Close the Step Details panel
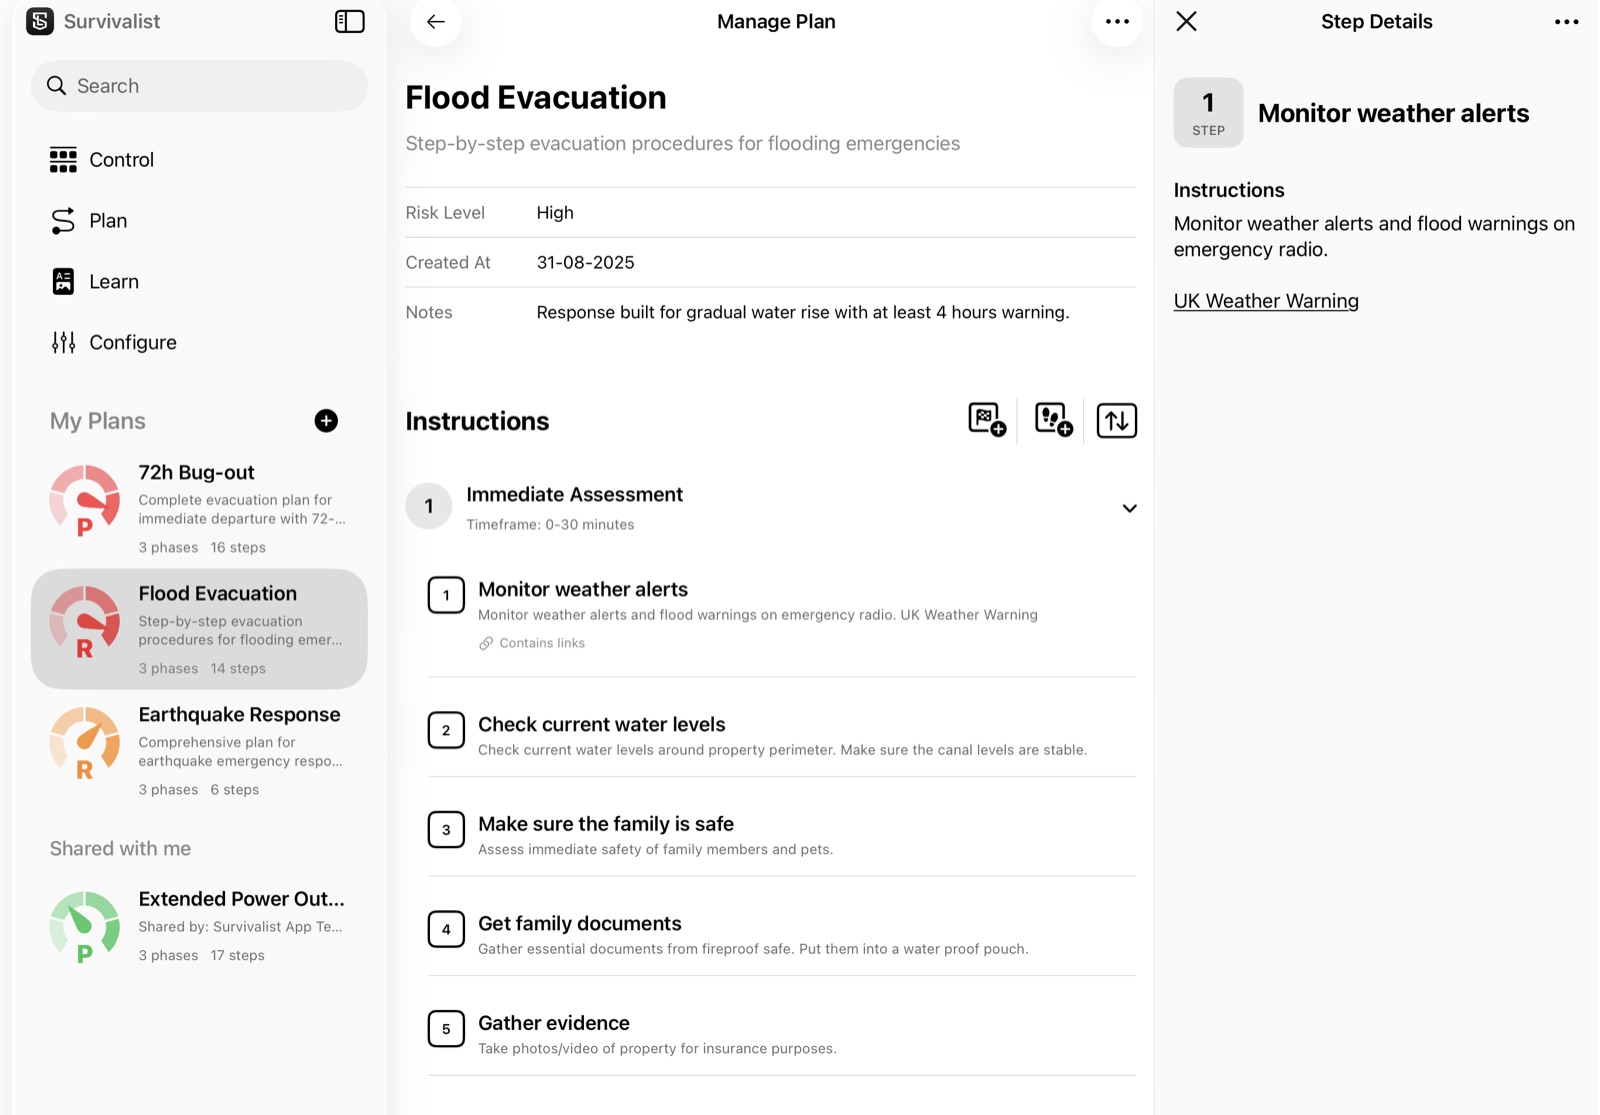Screen dimensions: 1600x1115 coord(1186,21)
